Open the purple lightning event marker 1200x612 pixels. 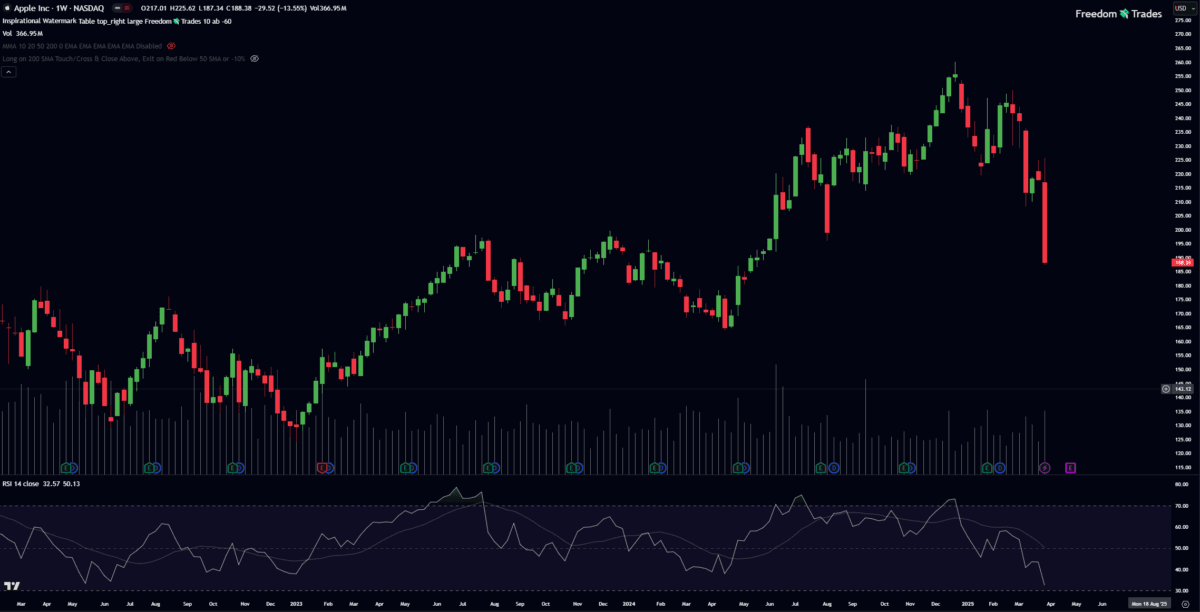(x=1044, y=467)
